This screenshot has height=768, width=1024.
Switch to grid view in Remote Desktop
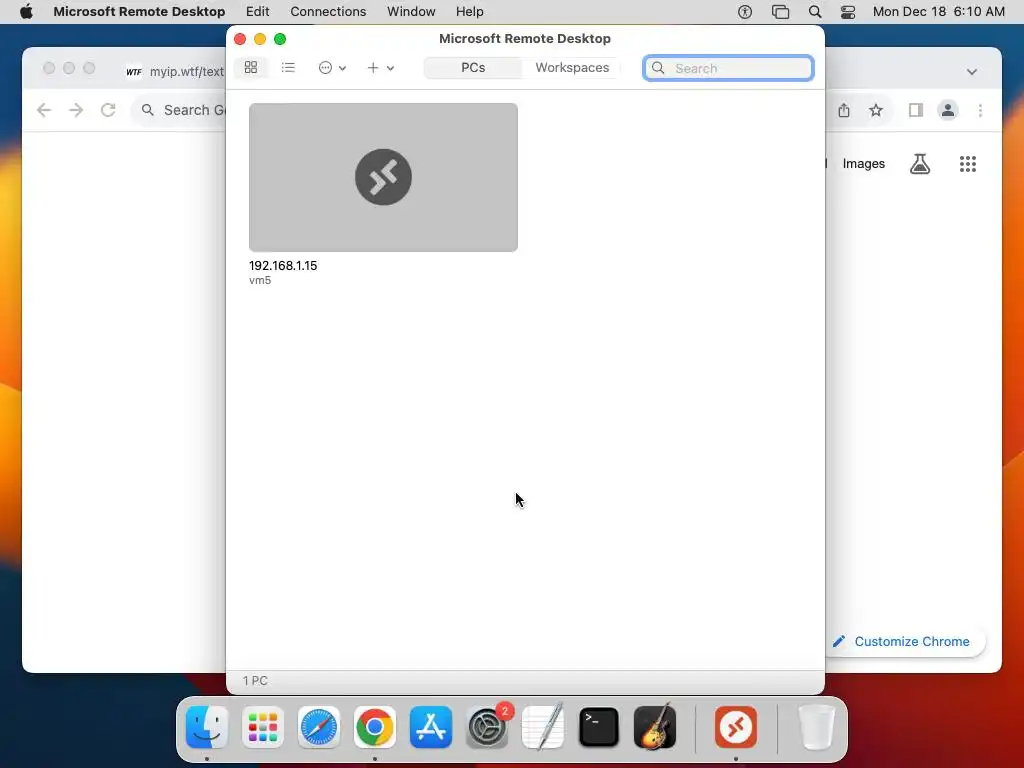(251, 67)
